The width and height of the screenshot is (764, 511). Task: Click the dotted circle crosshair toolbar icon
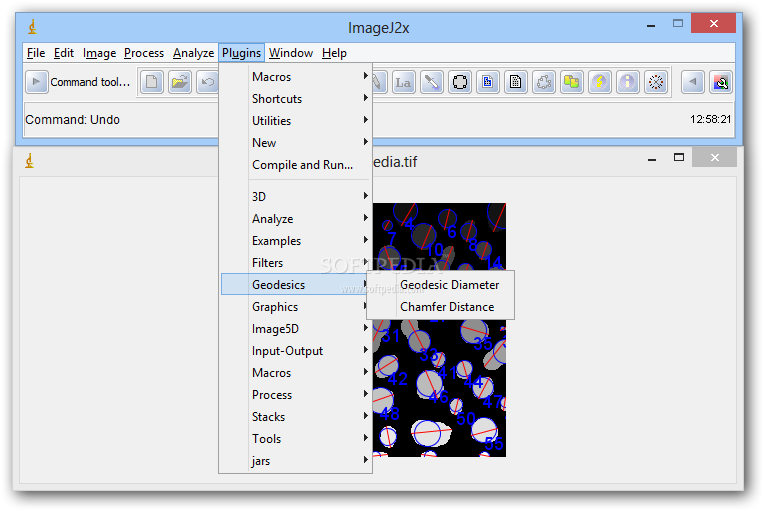(x=656, y=82)
